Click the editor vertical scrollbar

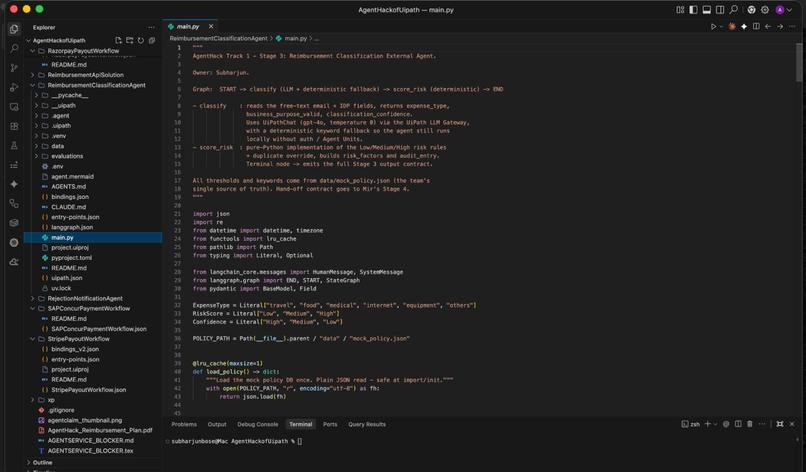(799, 62)
